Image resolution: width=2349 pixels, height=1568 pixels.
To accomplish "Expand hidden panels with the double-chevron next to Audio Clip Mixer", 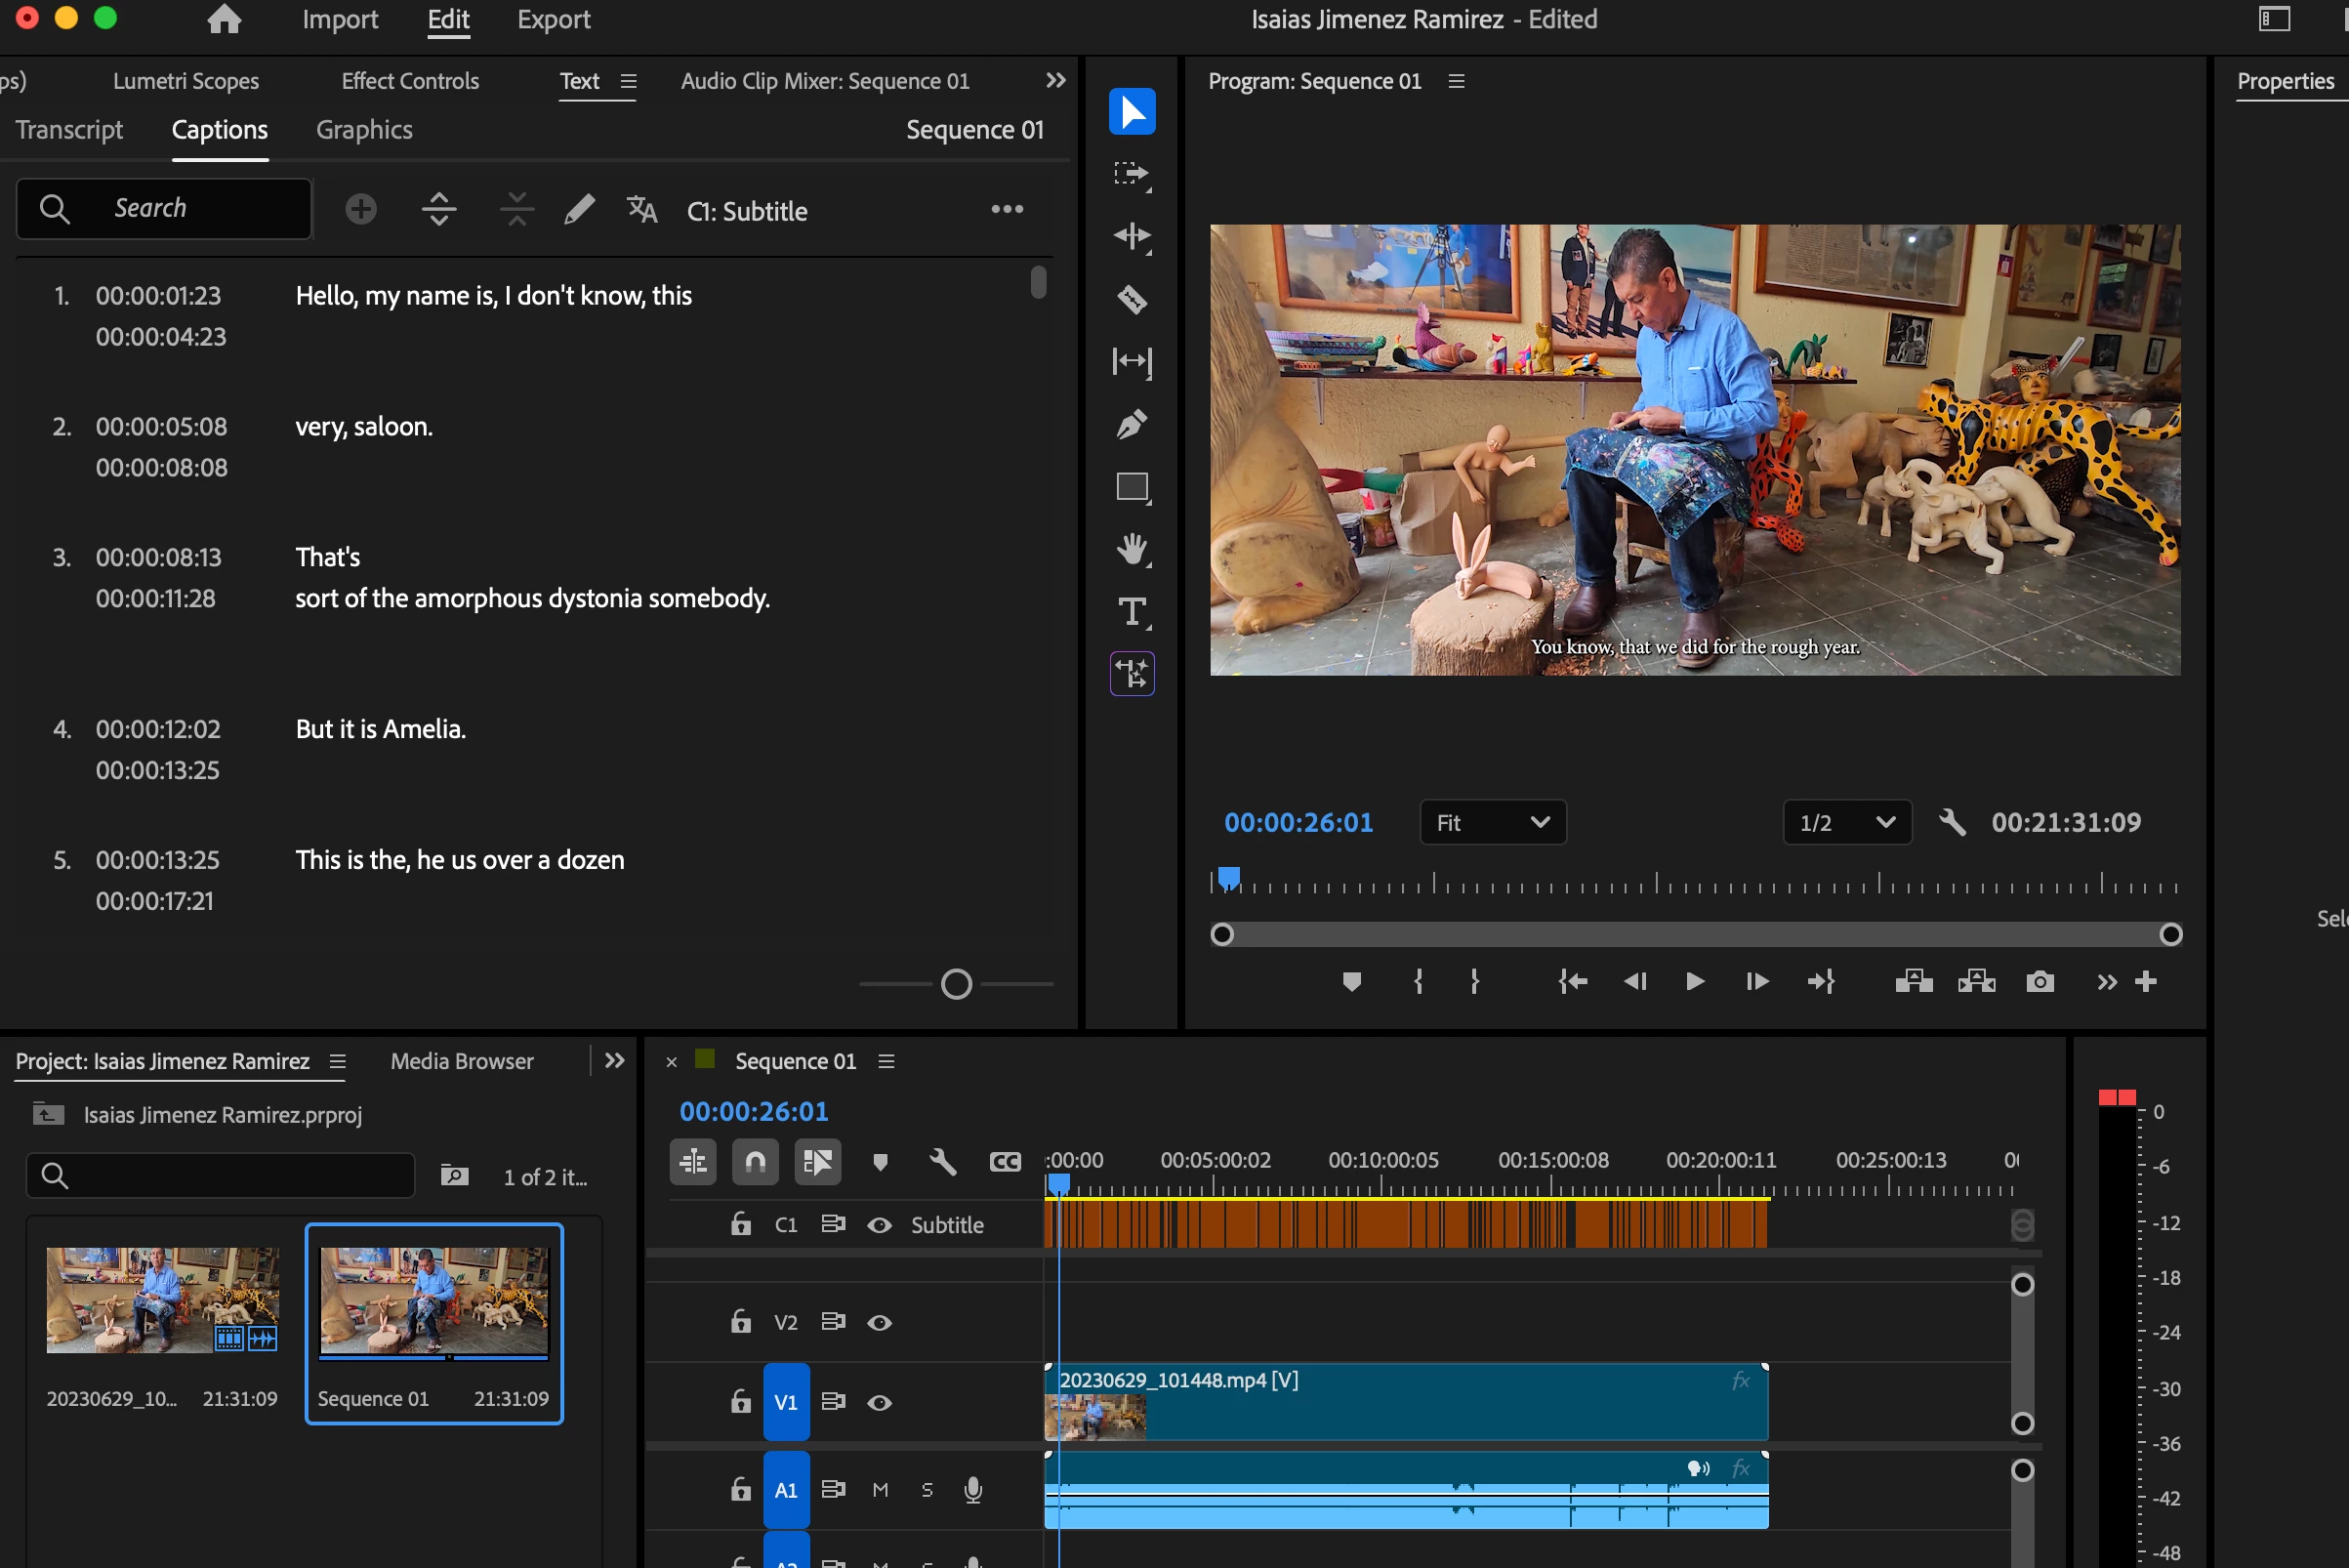I will [1055, 80].
